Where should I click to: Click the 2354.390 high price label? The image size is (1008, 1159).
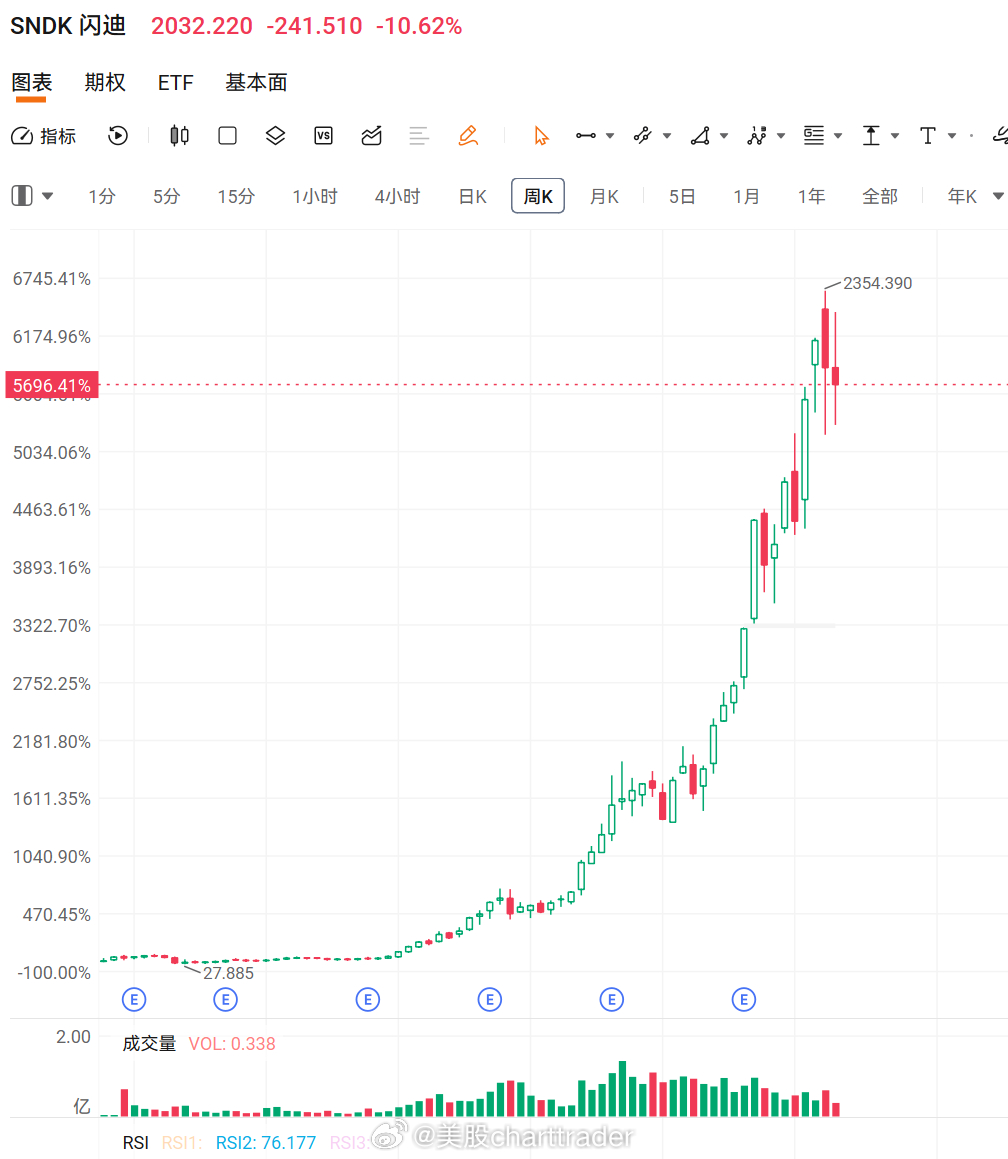pos(877,283)
